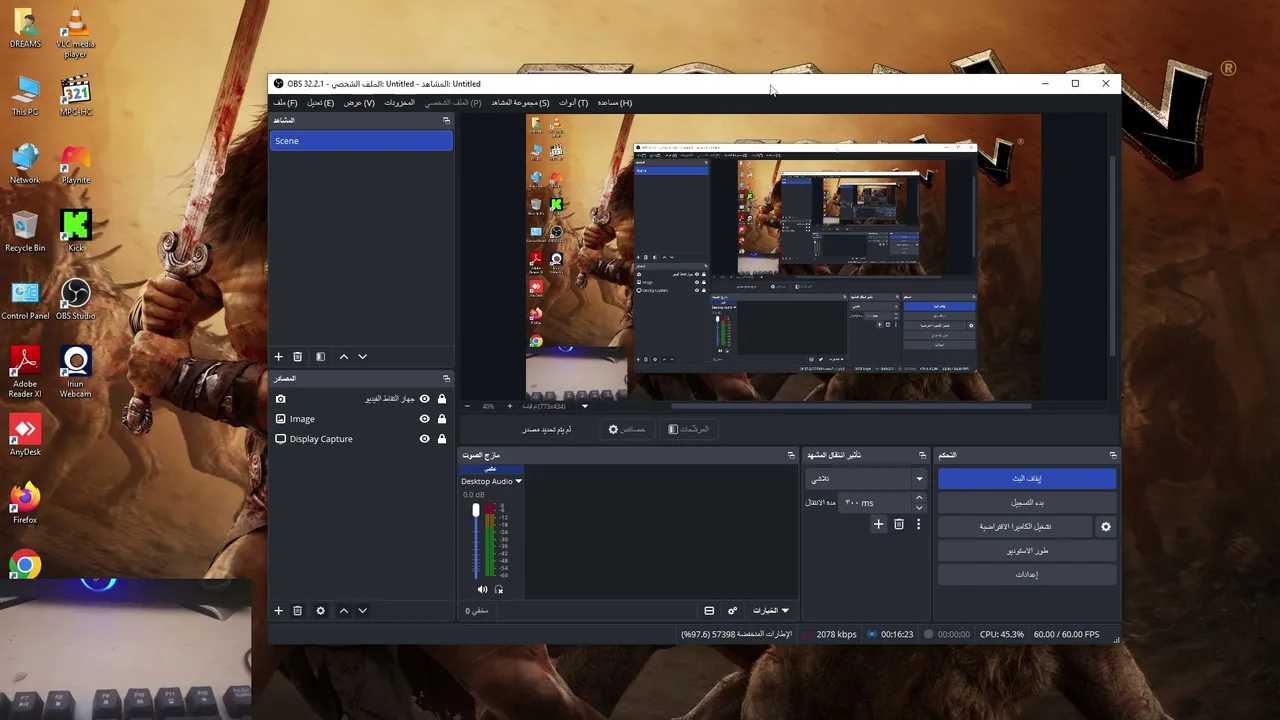
Task: Unlock the Display Capture source
Action: (x=442, y=439)
